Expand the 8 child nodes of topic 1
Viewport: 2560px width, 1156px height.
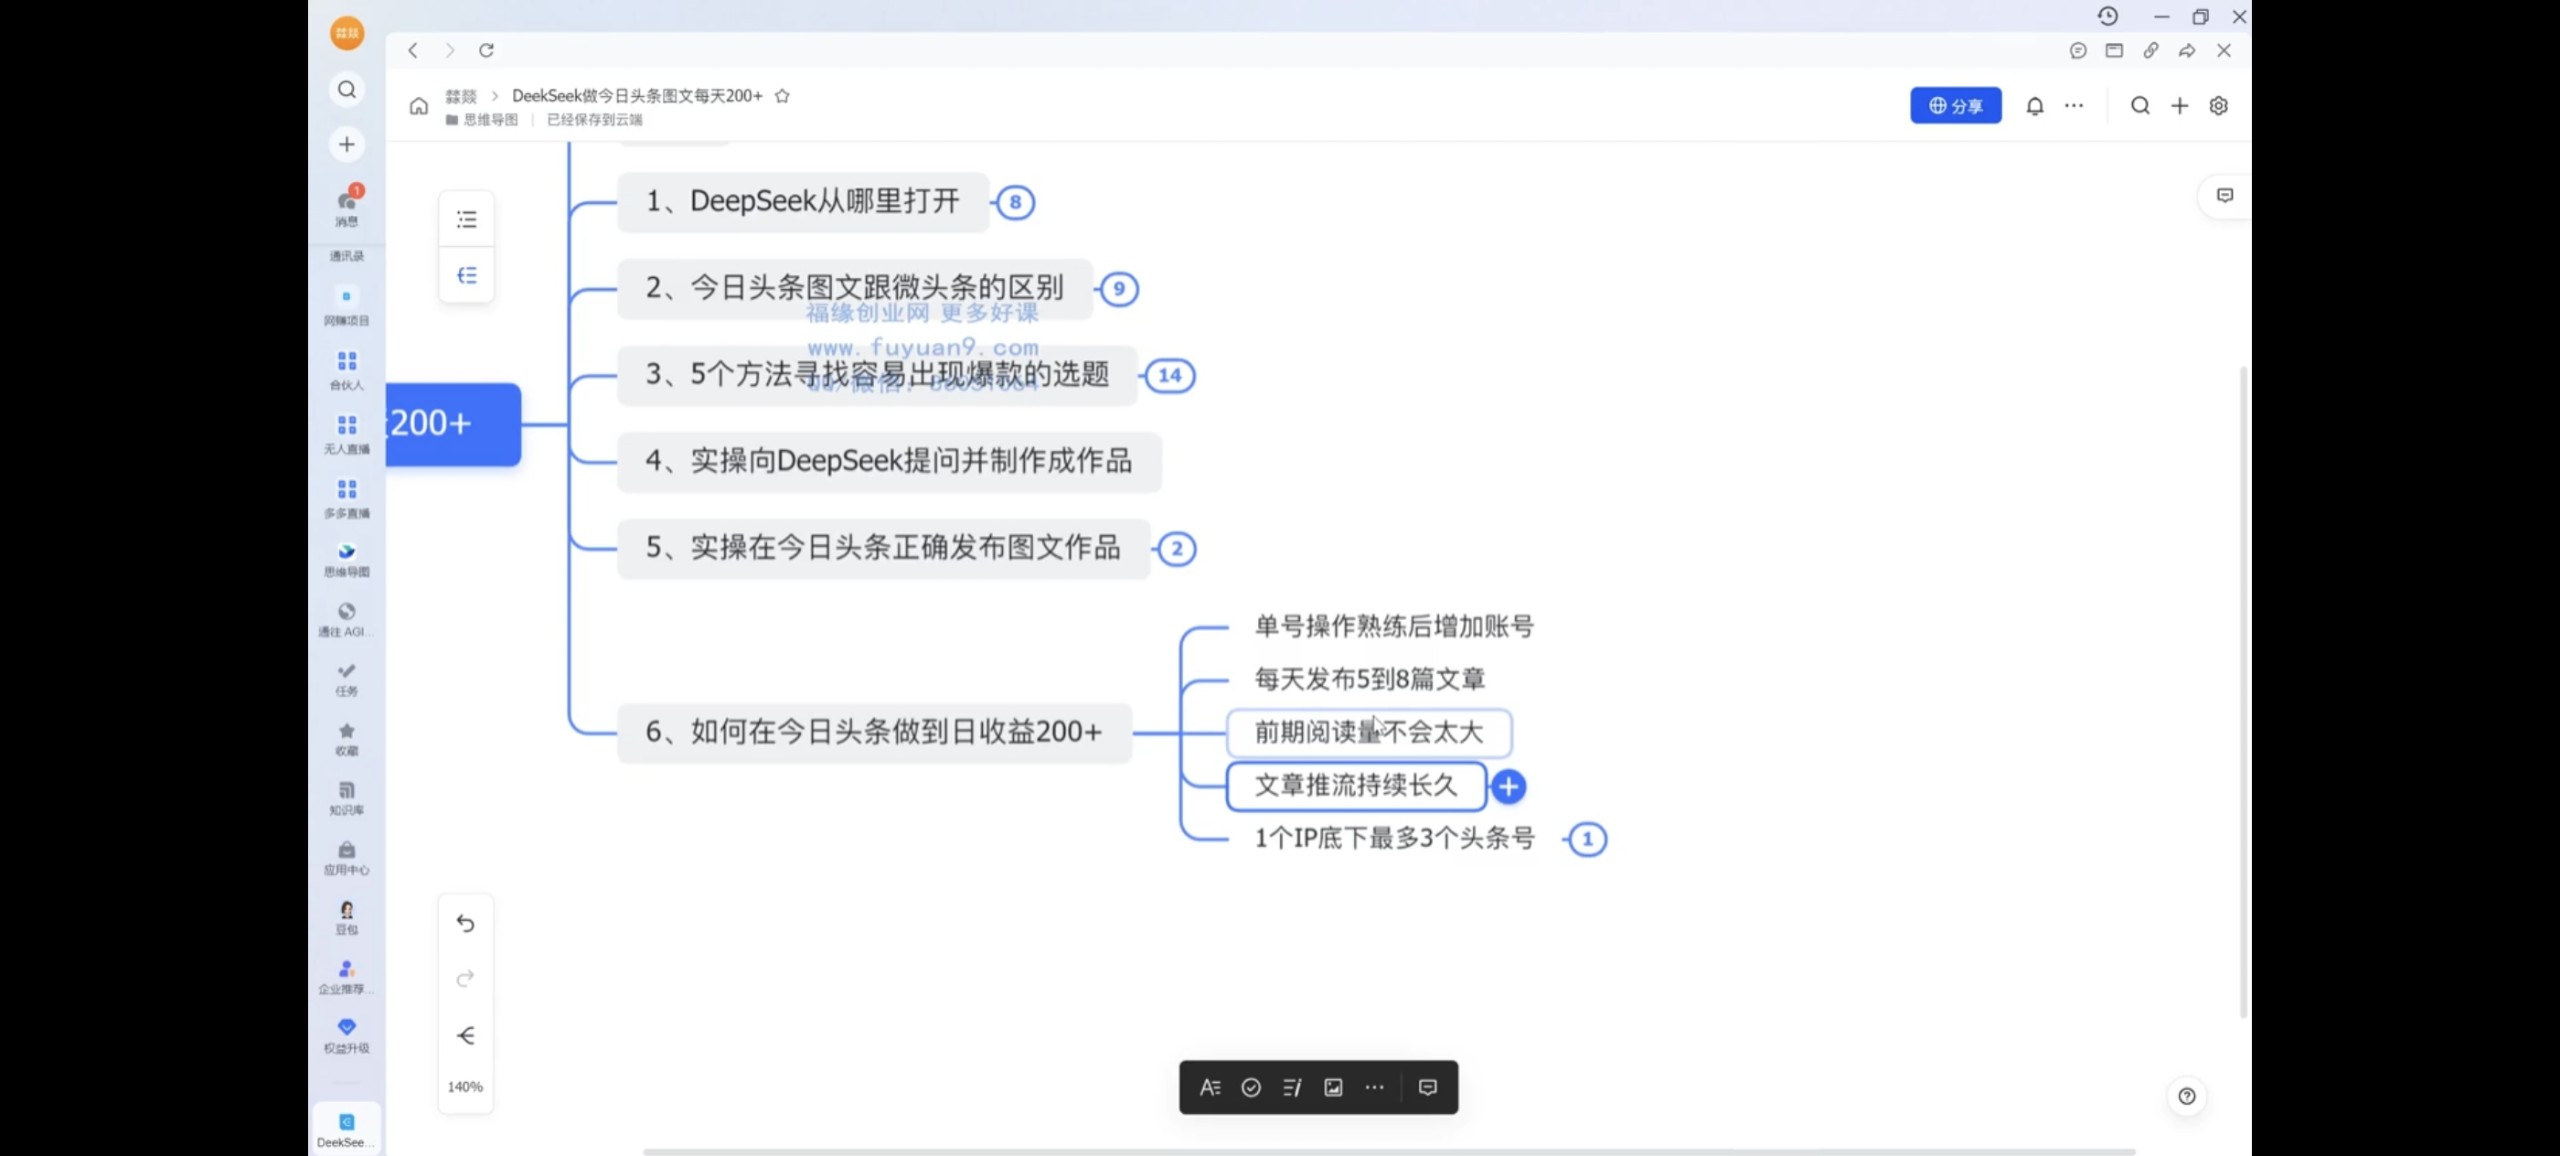click(x=1015, y=202)
